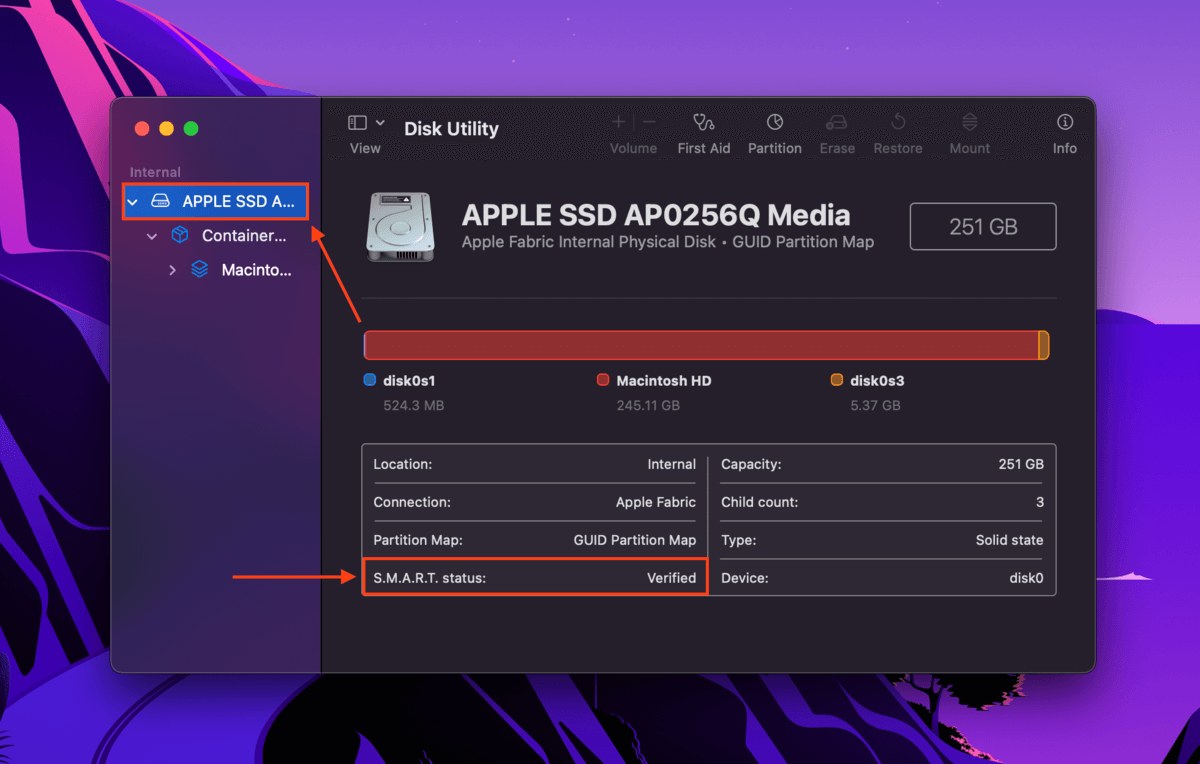
Task: Click the Mount drive icon
Action: coord(970,122)
